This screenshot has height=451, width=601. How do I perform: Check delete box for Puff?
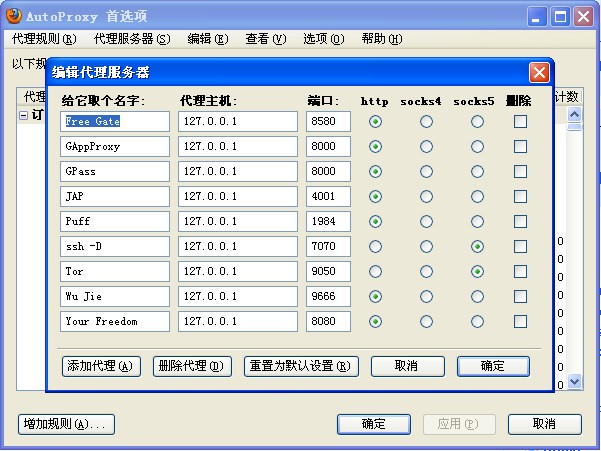[520, 221]
